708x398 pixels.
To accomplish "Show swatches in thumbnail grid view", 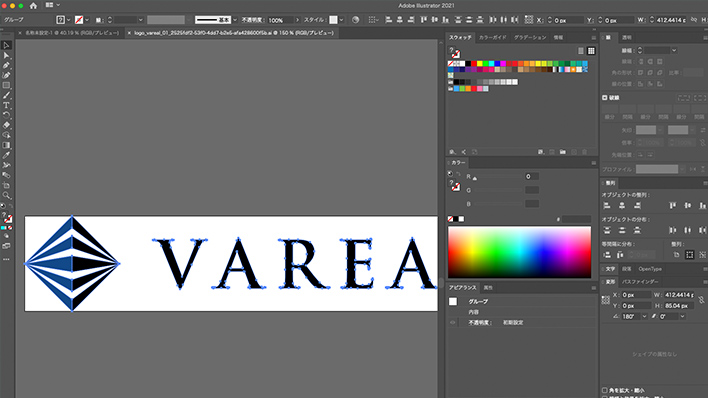I will click(591, 51).
